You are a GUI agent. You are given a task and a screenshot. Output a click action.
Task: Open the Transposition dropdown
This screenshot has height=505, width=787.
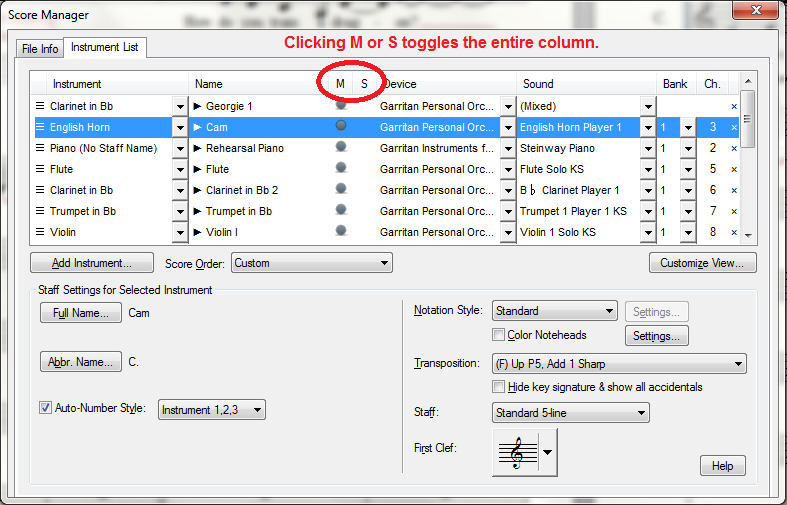619,364
